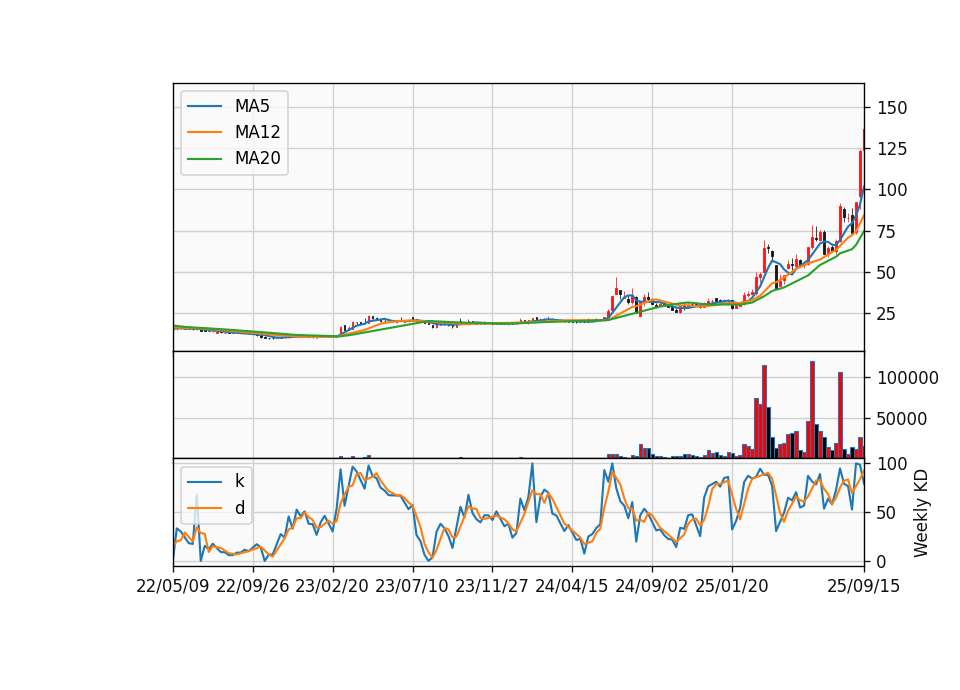Click the 0 tick on Weekly KD axis

(x=882, y=561)
